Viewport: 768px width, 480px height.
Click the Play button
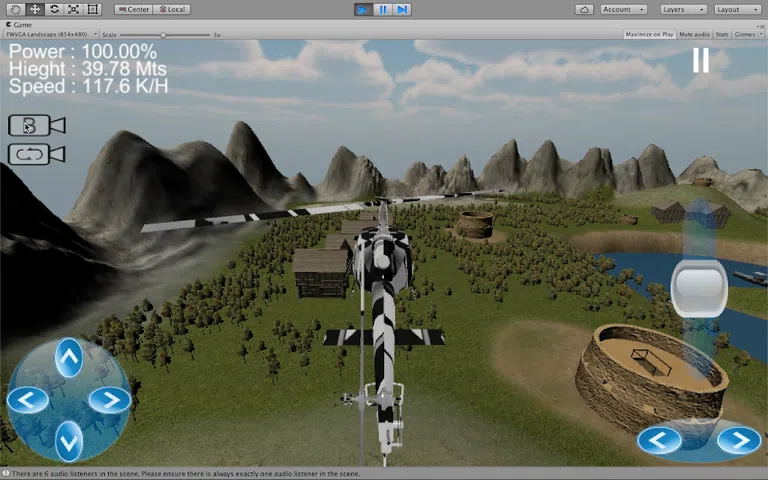pyautogui.click(x=363, y=9)
